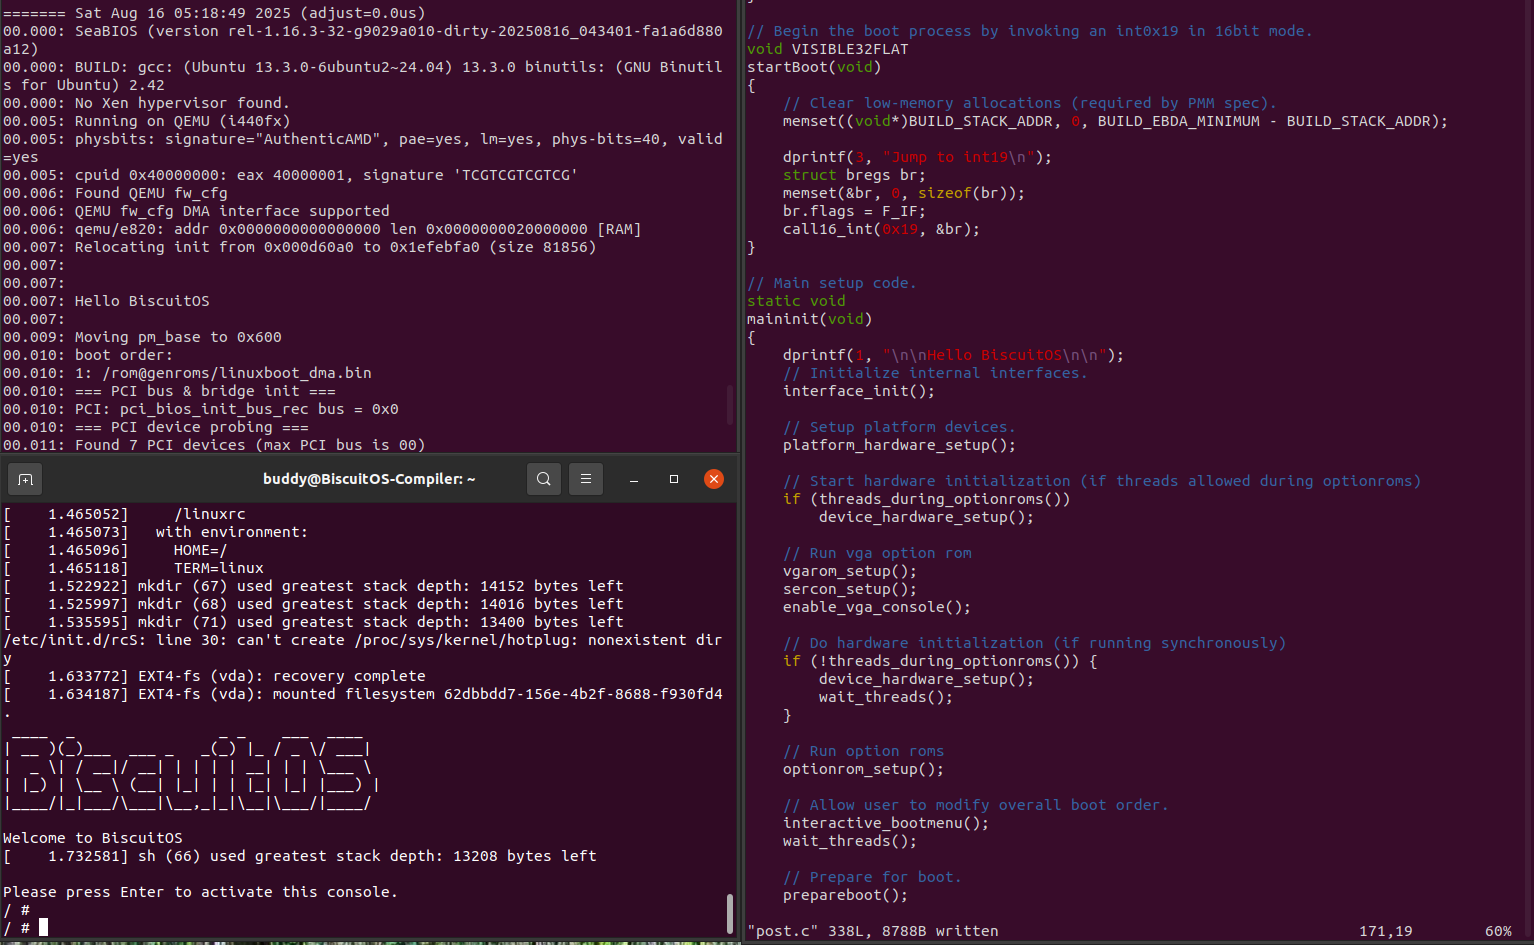Viewport: 1534px width, 945px height.
Task: Maximize the buddy@BiscuitOS-Compiler terminal window
Action: click(x=674, y=479)
